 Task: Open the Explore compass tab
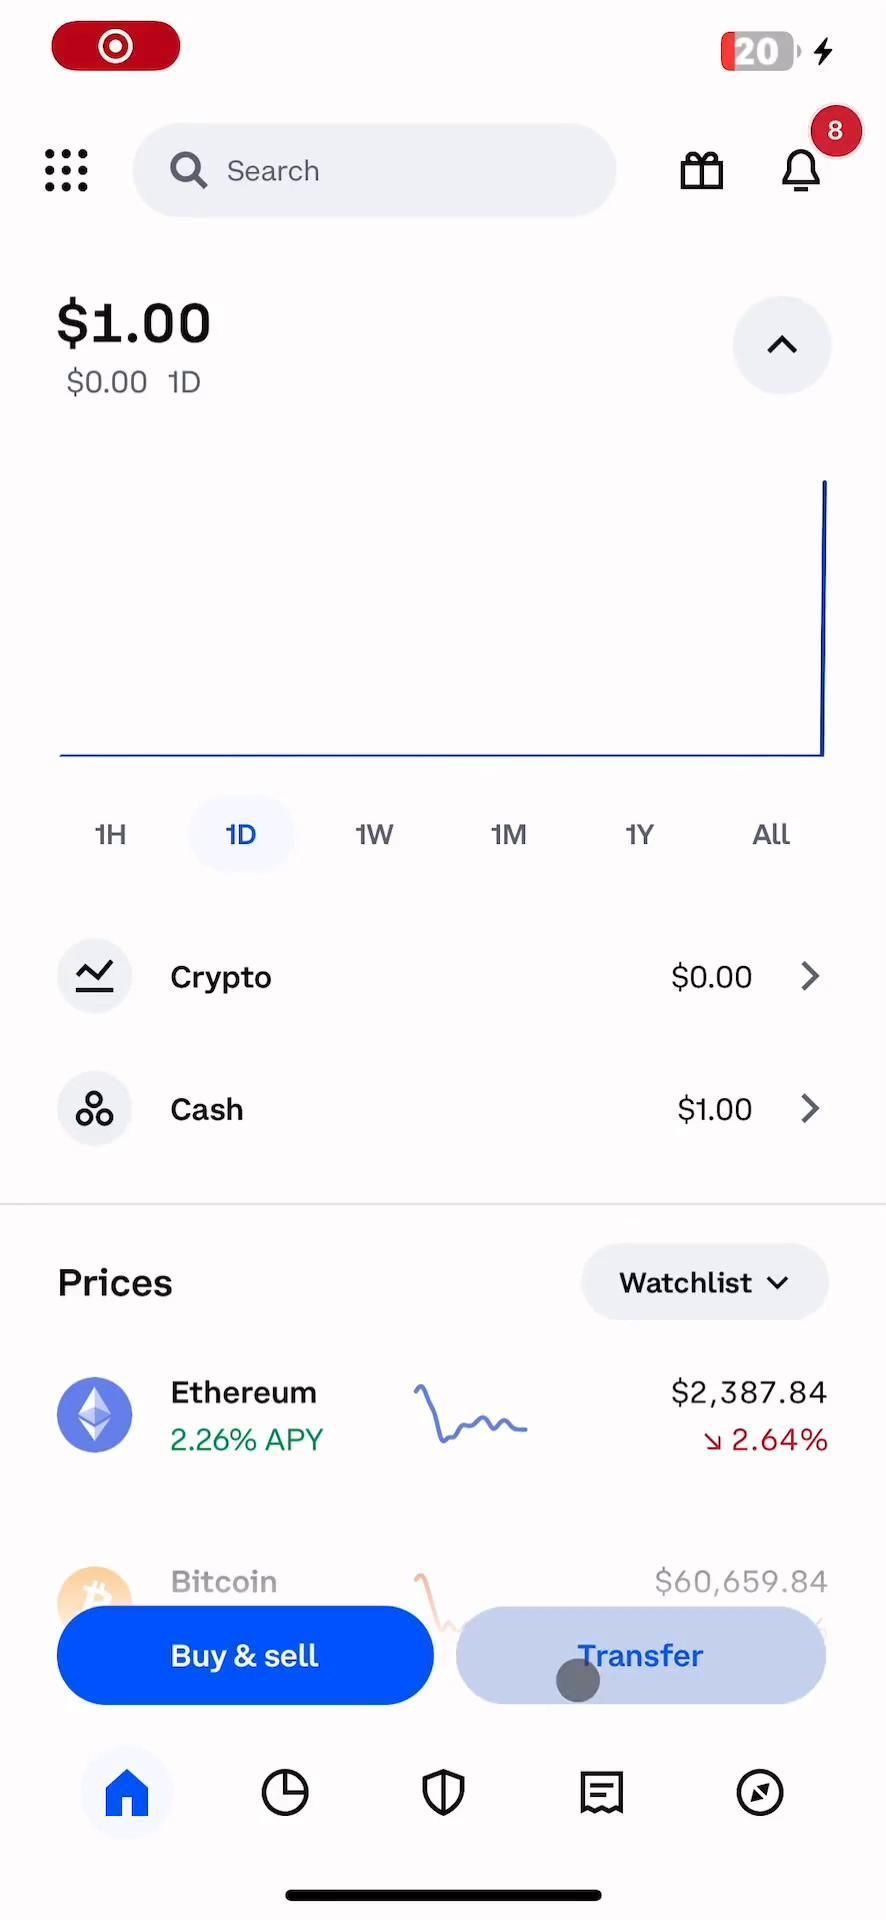tap(760, 1792)
